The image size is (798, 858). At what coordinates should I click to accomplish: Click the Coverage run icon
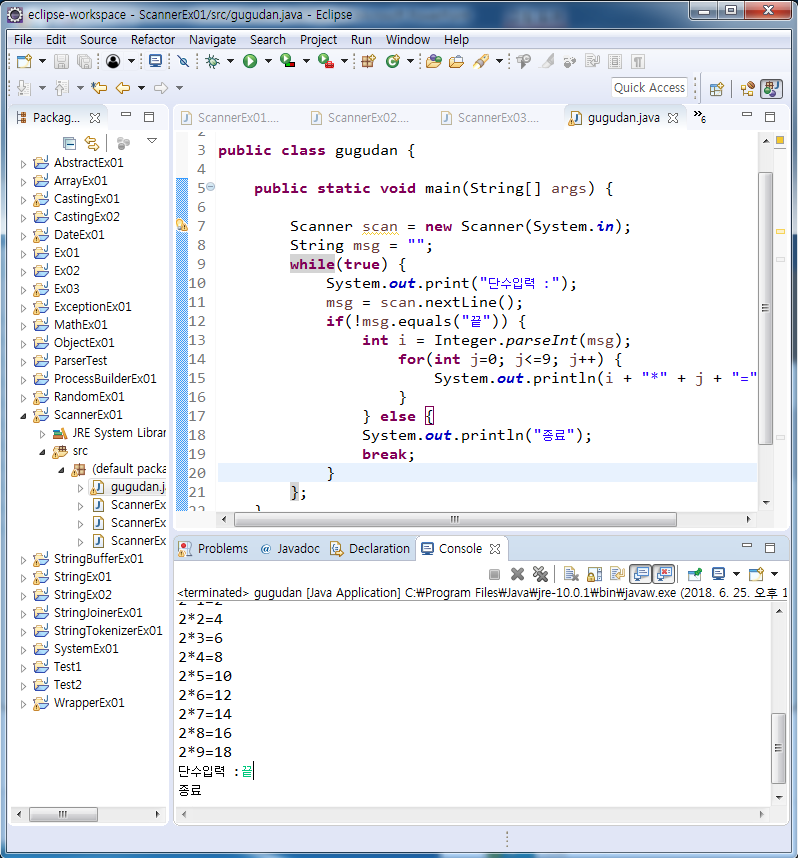(x=288, y=61)
